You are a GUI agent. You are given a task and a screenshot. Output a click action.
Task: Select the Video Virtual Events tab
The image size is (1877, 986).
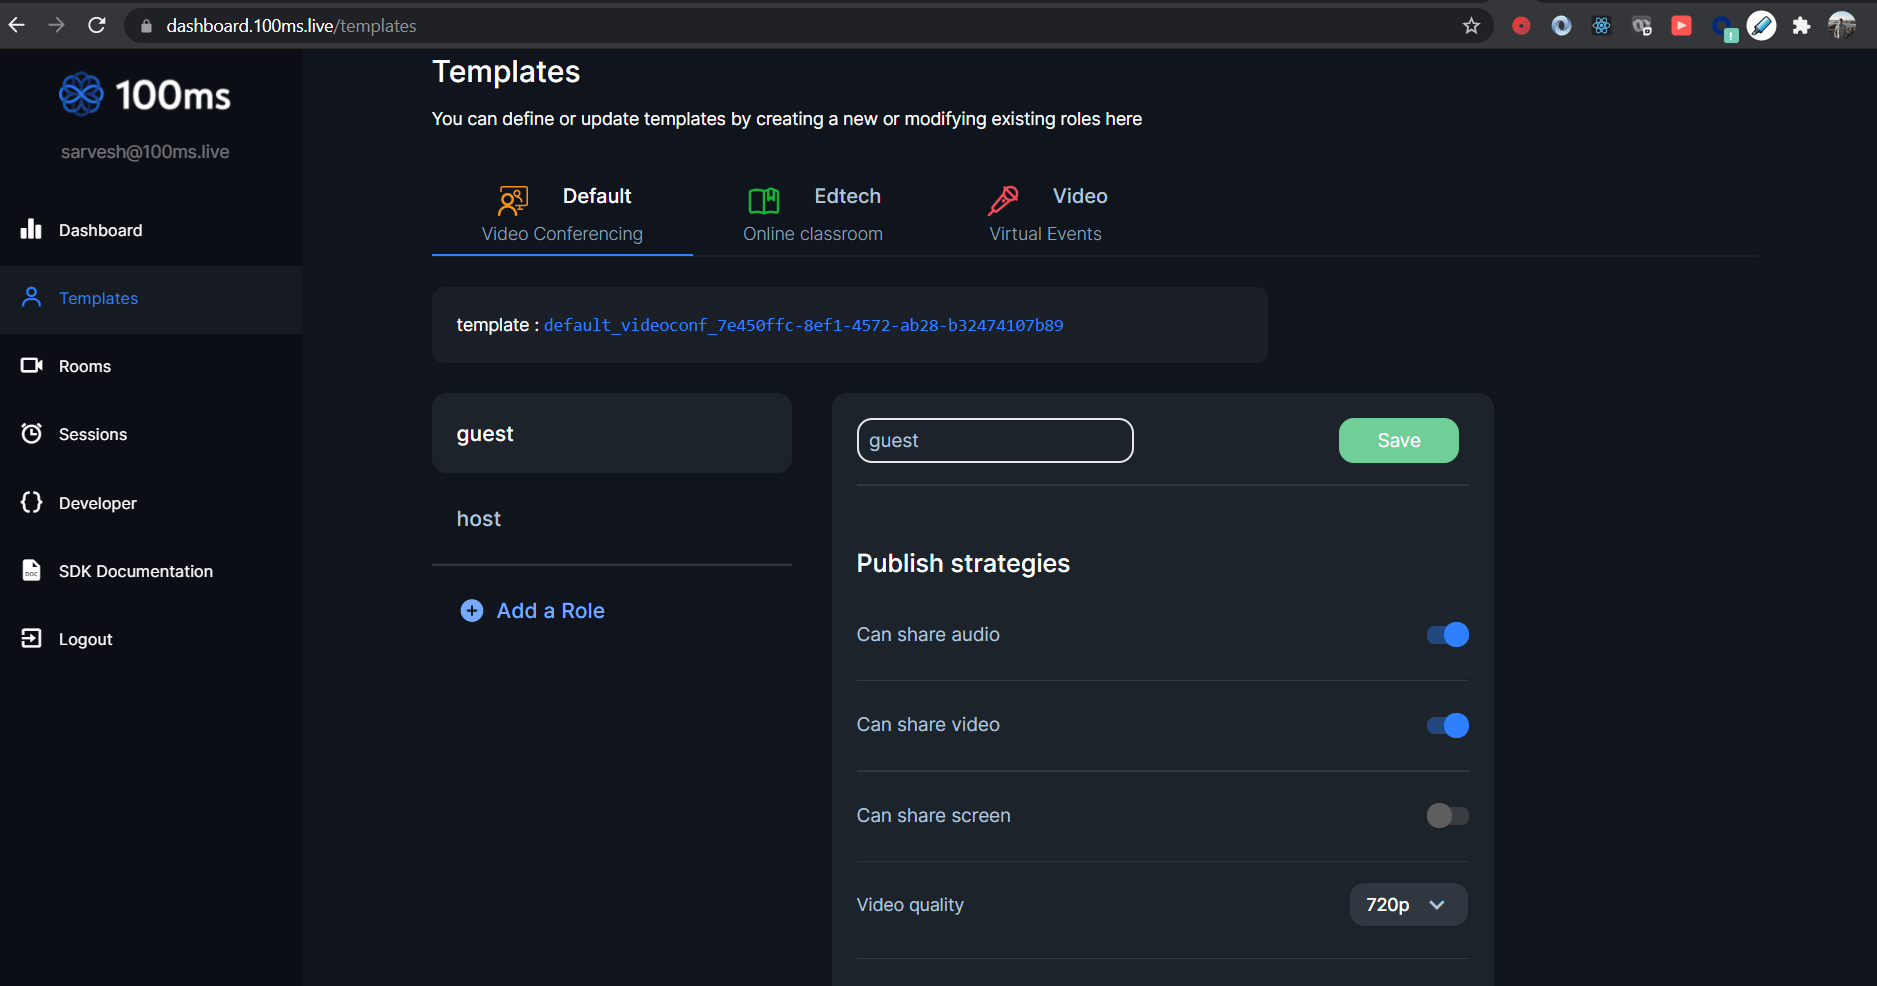tap(1046, 214)
